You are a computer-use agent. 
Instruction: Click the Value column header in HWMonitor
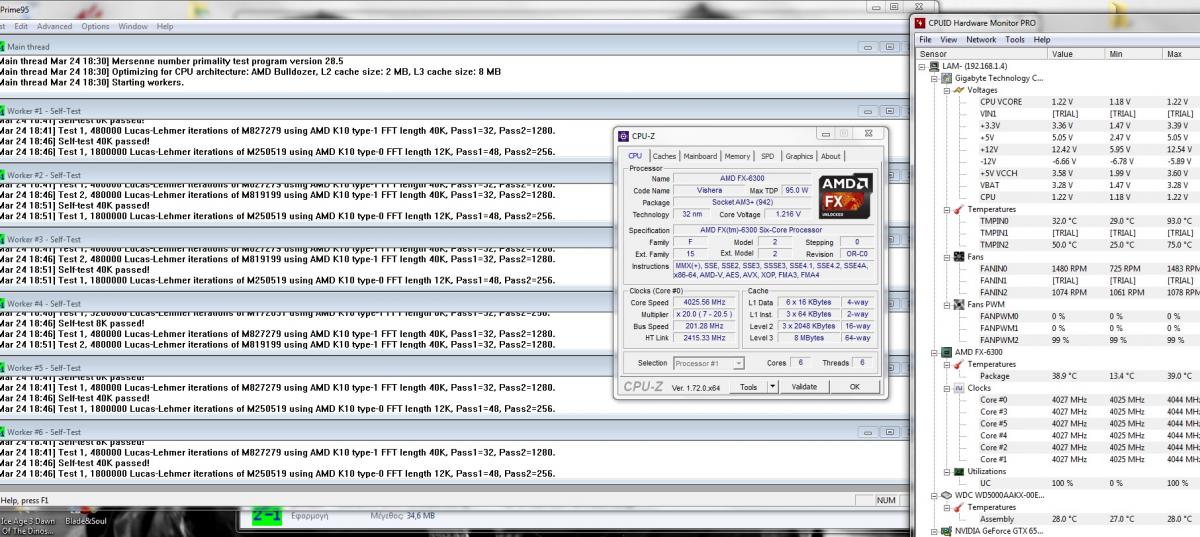tap(1076, 54)
